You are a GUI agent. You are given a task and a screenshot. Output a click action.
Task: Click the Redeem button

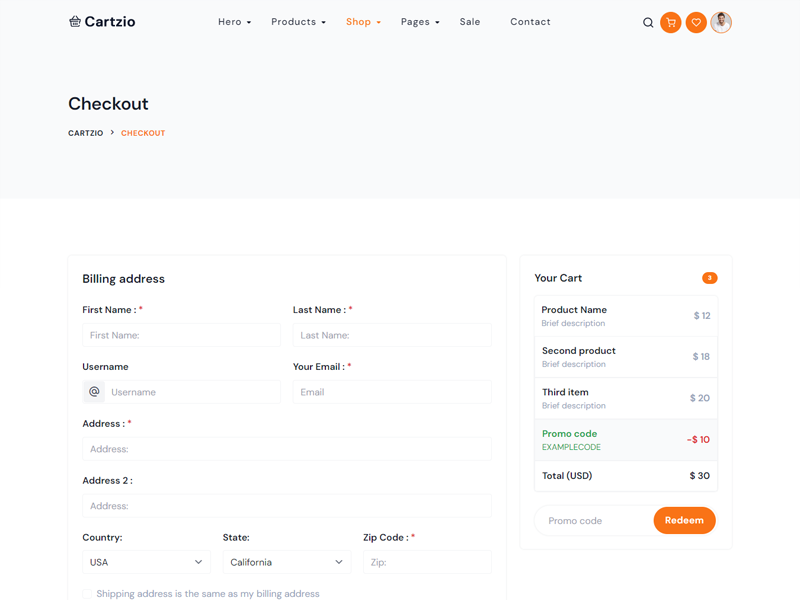684,520
